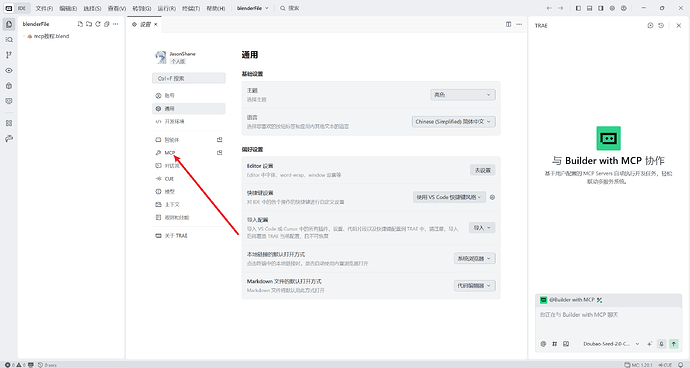
Task: Open the 运行(R) menu
Action: coord(166,8)
